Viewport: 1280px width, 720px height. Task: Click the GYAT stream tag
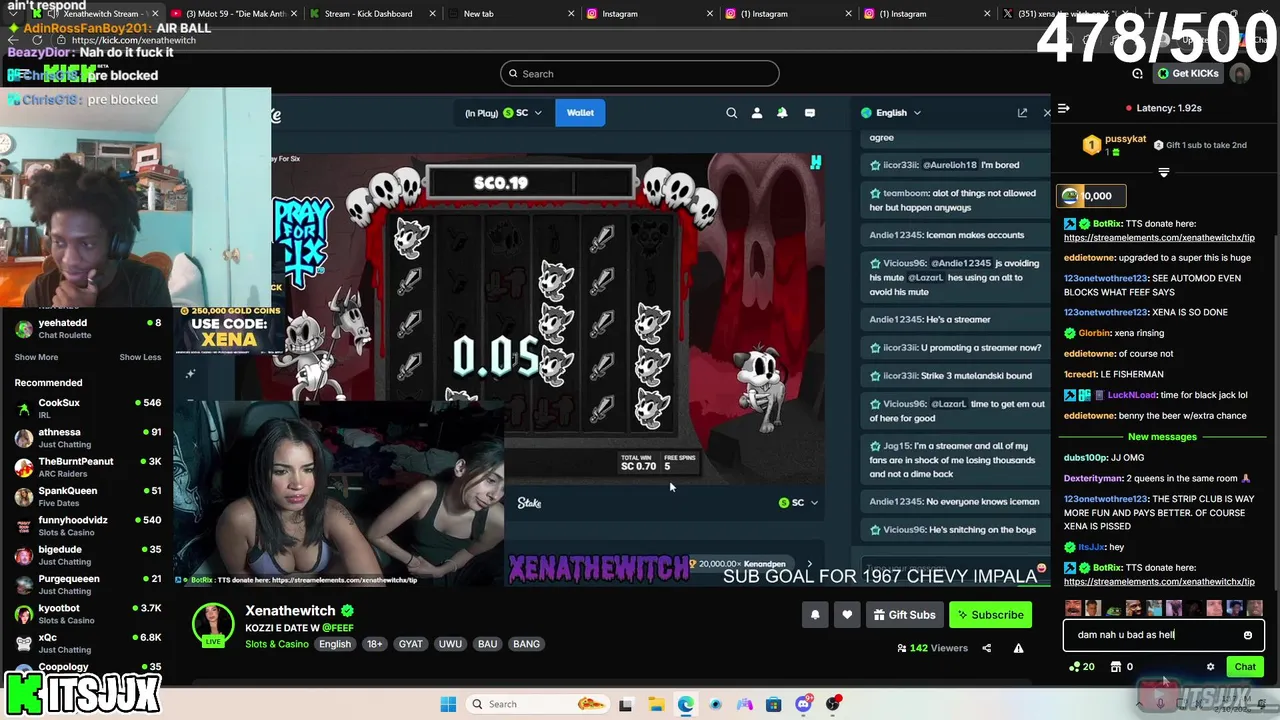coord(411,644)
